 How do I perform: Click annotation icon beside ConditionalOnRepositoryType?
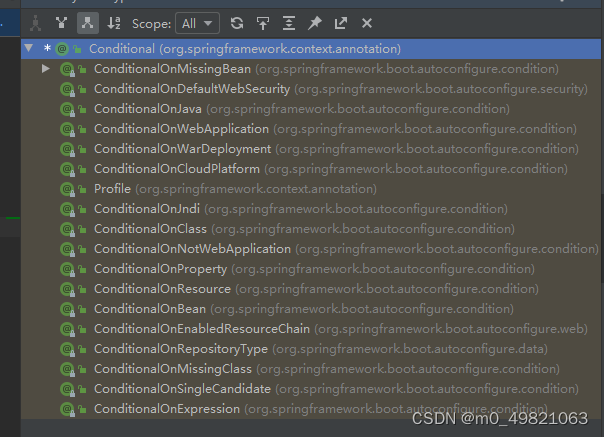click(x=67, y=350)
